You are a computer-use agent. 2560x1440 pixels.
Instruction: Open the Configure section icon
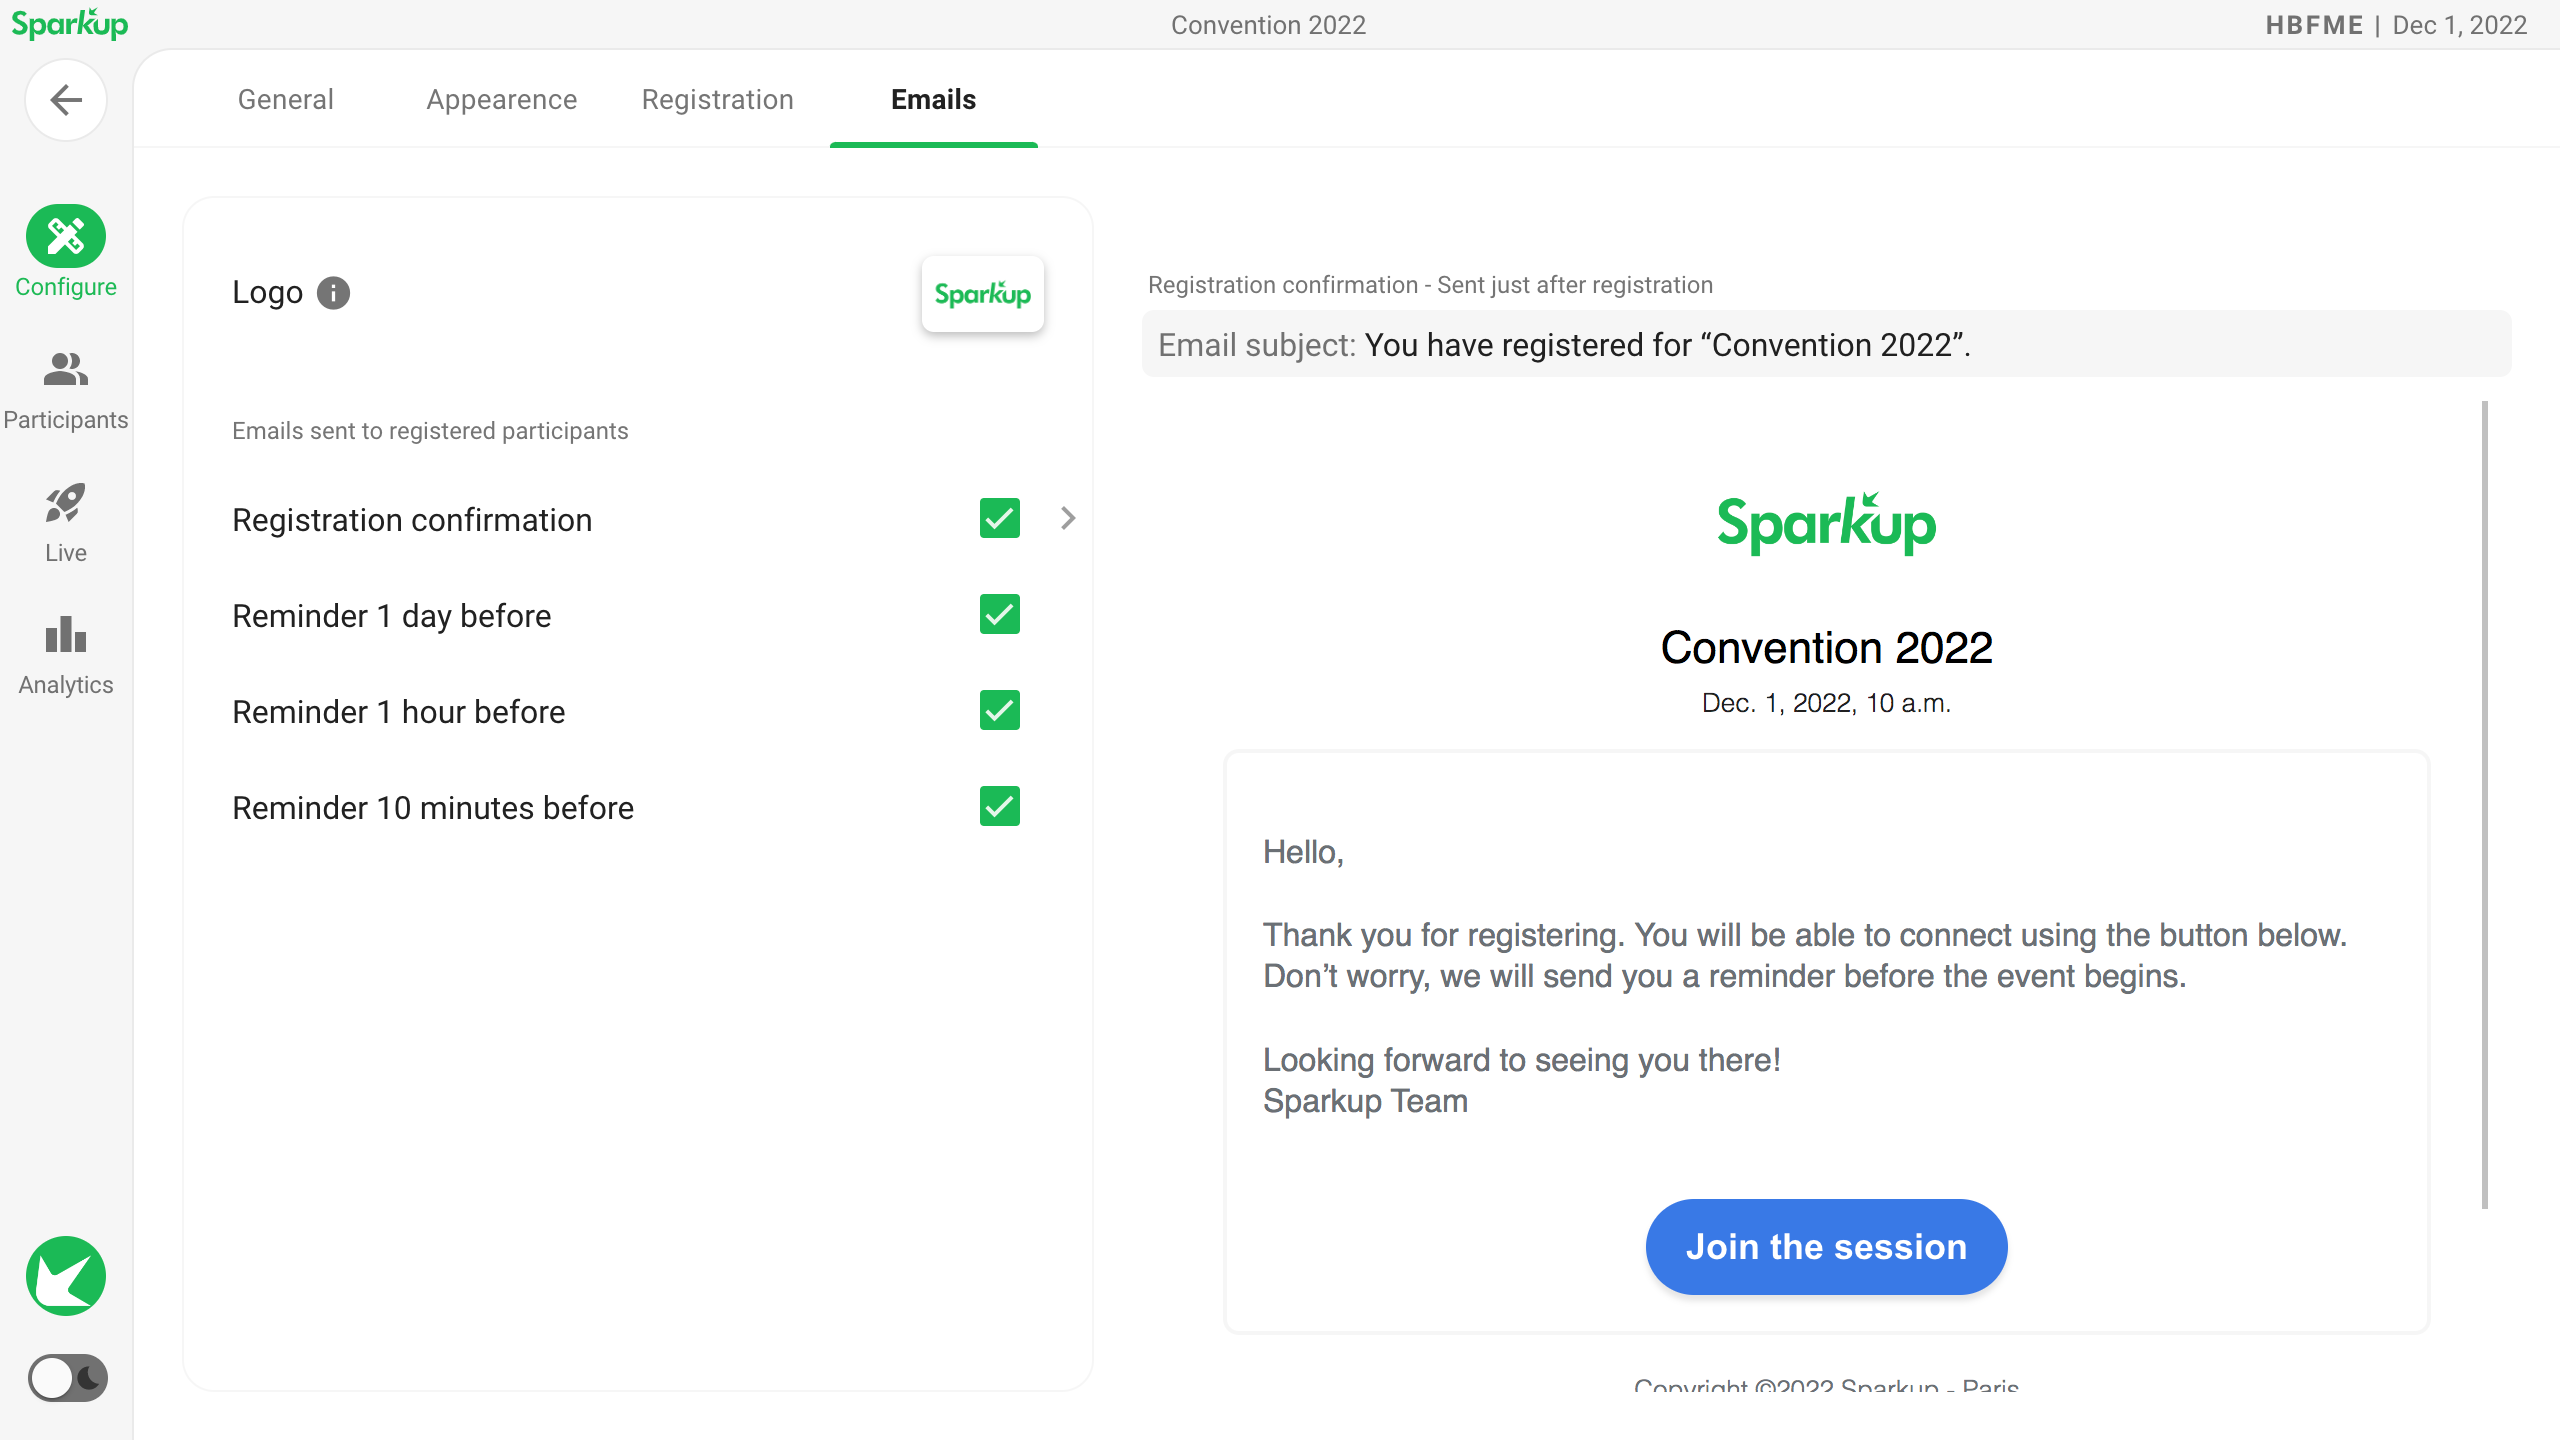pyautogui.click(x=66, y=237)
